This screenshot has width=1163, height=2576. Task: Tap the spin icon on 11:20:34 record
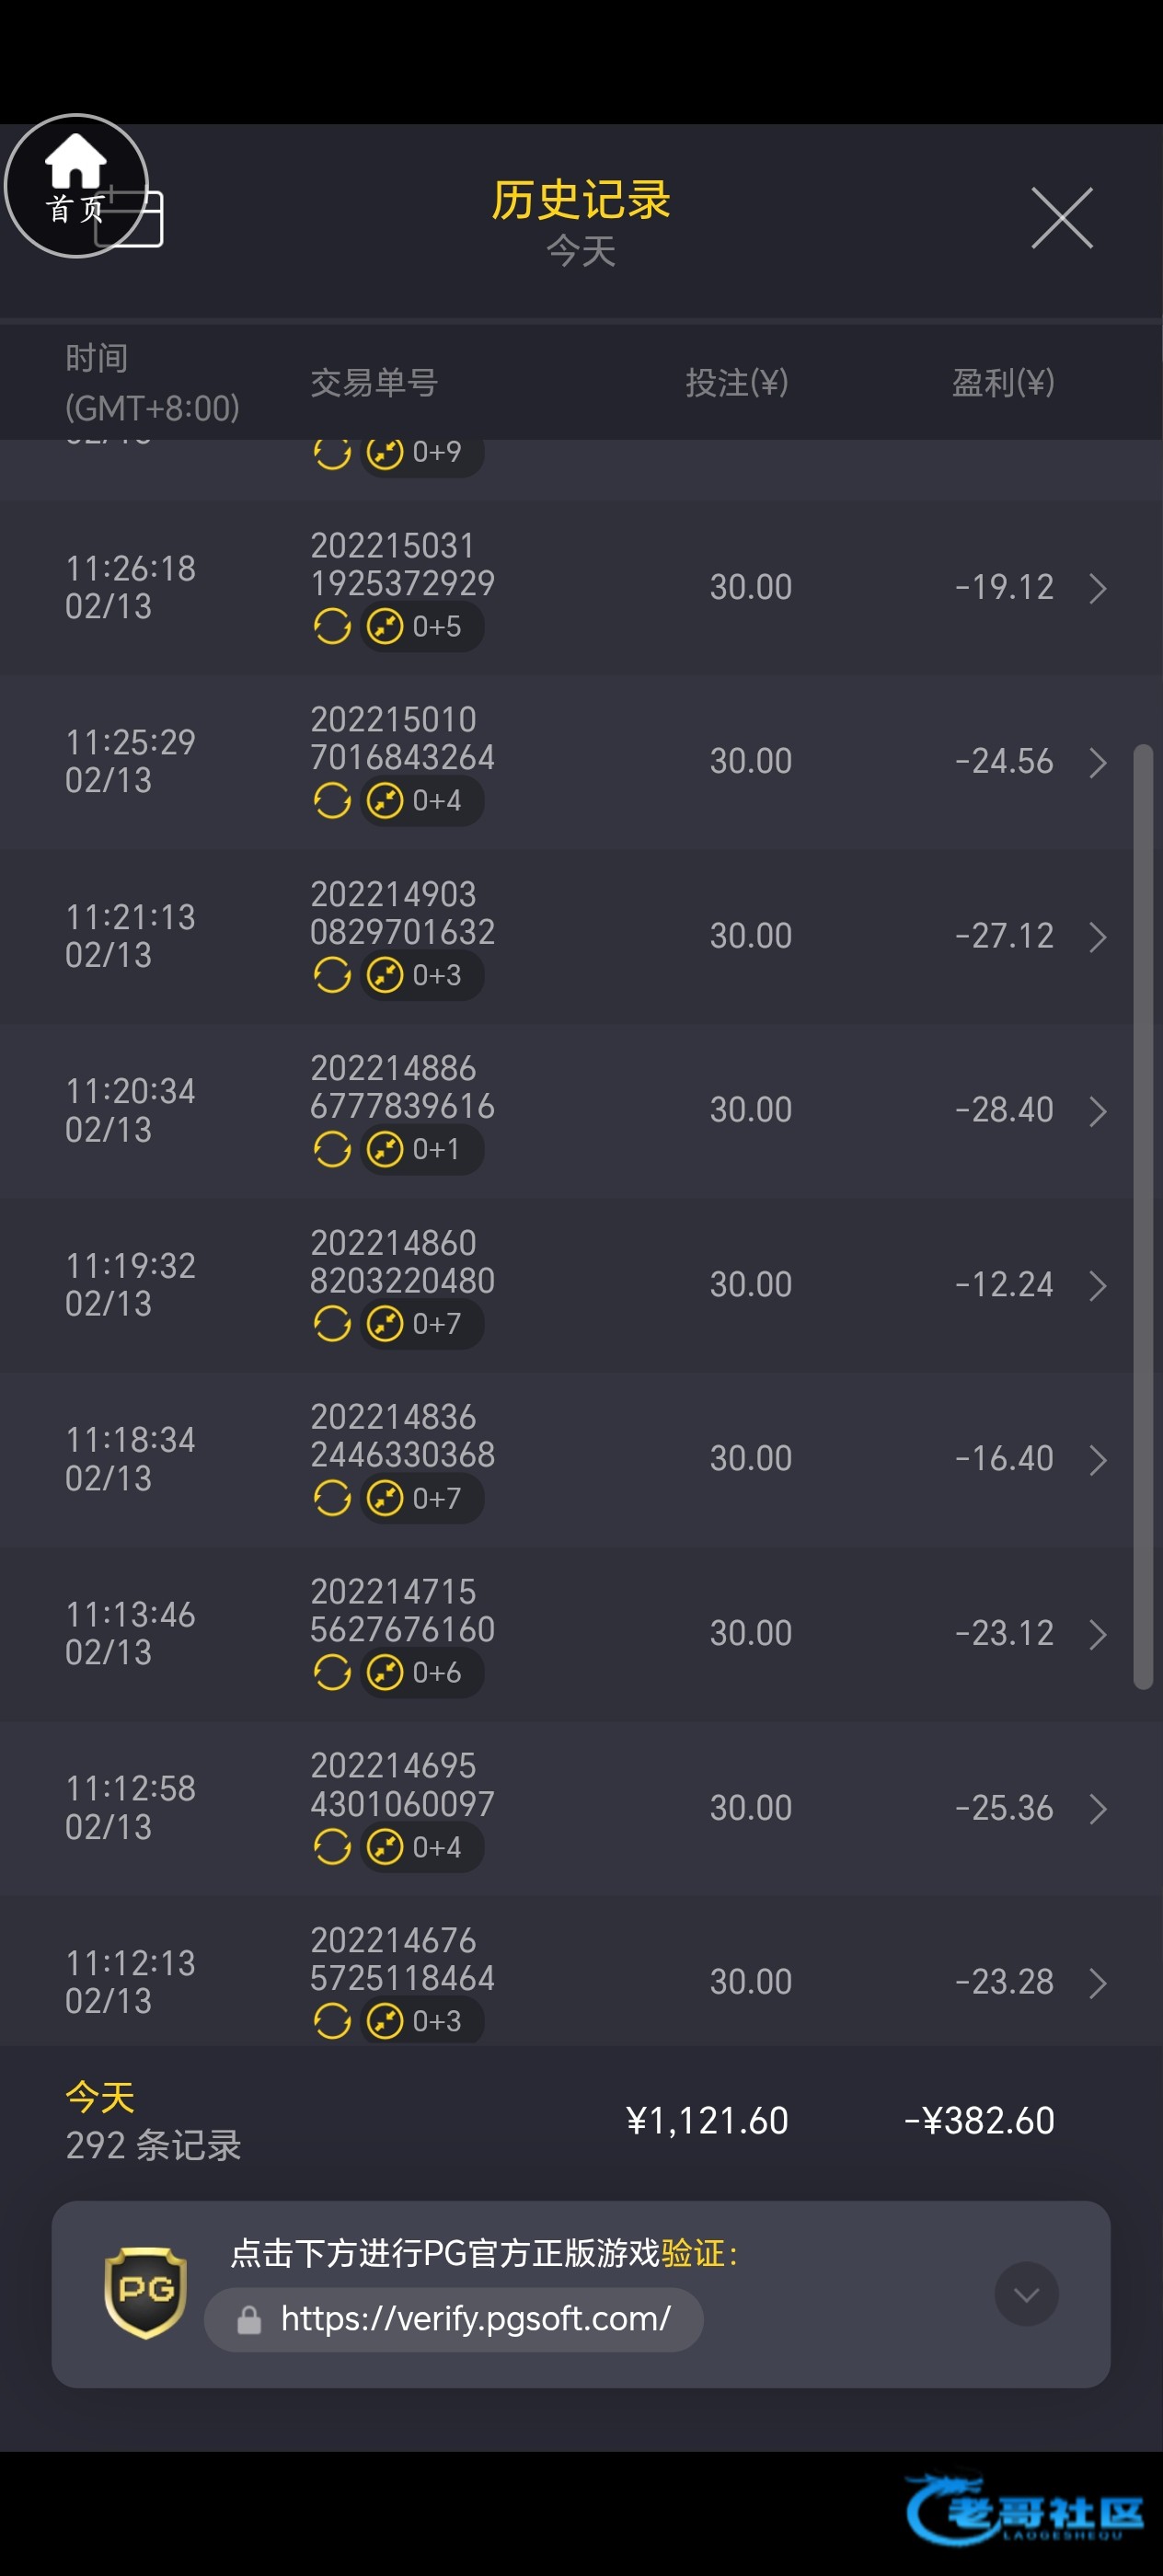pyautogui.click(x=332, y=1150)
